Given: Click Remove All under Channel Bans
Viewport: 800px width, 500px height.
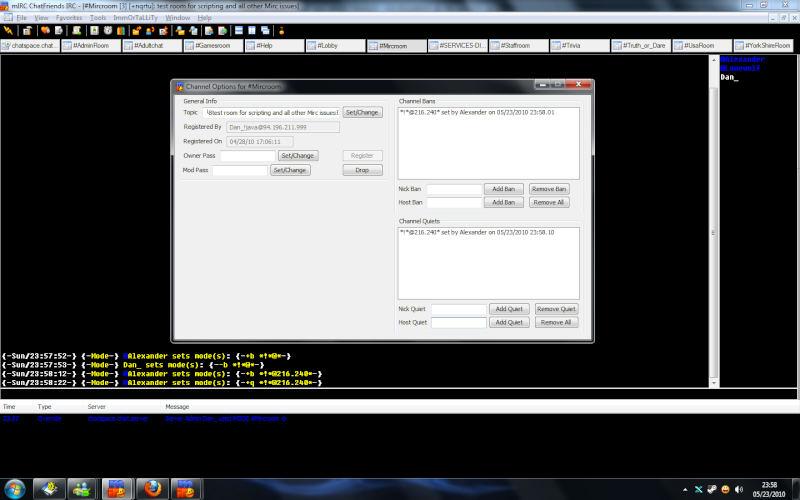Looking at the screenshot, I should pos(549,203).
